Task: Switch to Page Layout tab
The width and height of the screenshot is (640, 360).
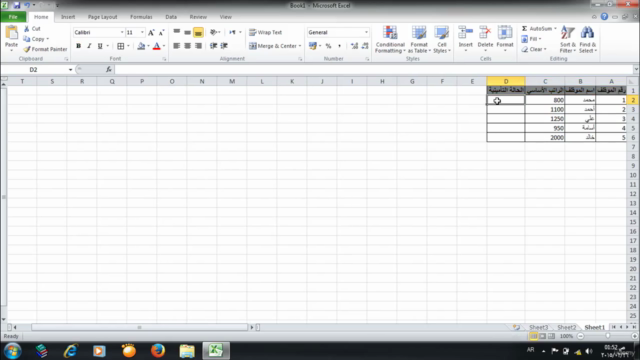Action: point(102,17)
